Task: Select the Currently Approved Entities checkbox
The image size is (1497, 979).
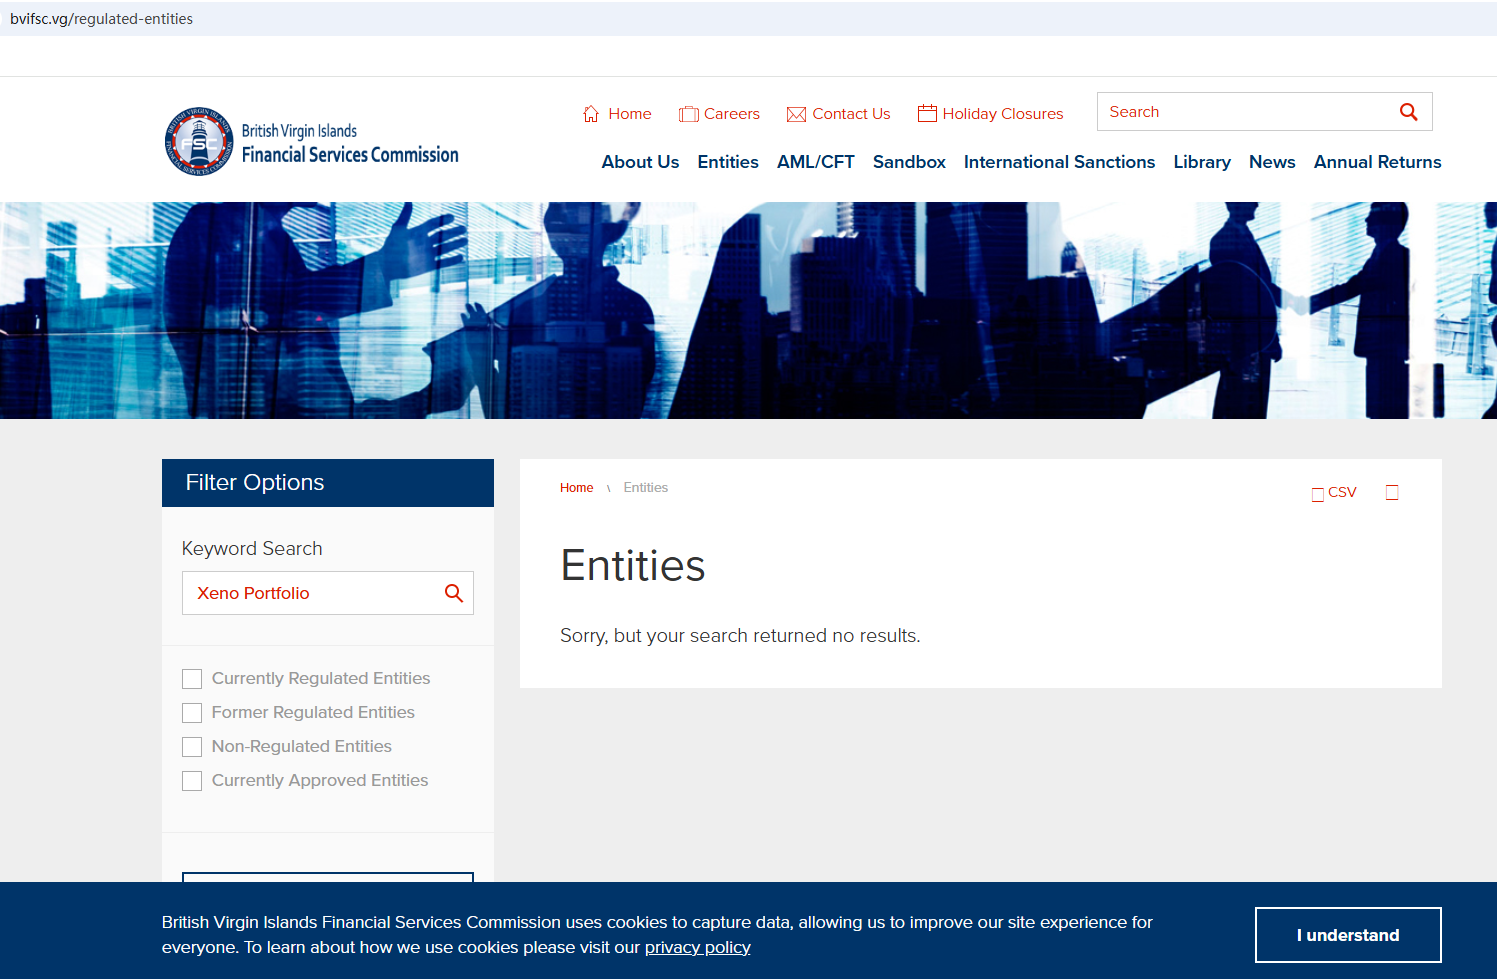Action: (192, 781)
